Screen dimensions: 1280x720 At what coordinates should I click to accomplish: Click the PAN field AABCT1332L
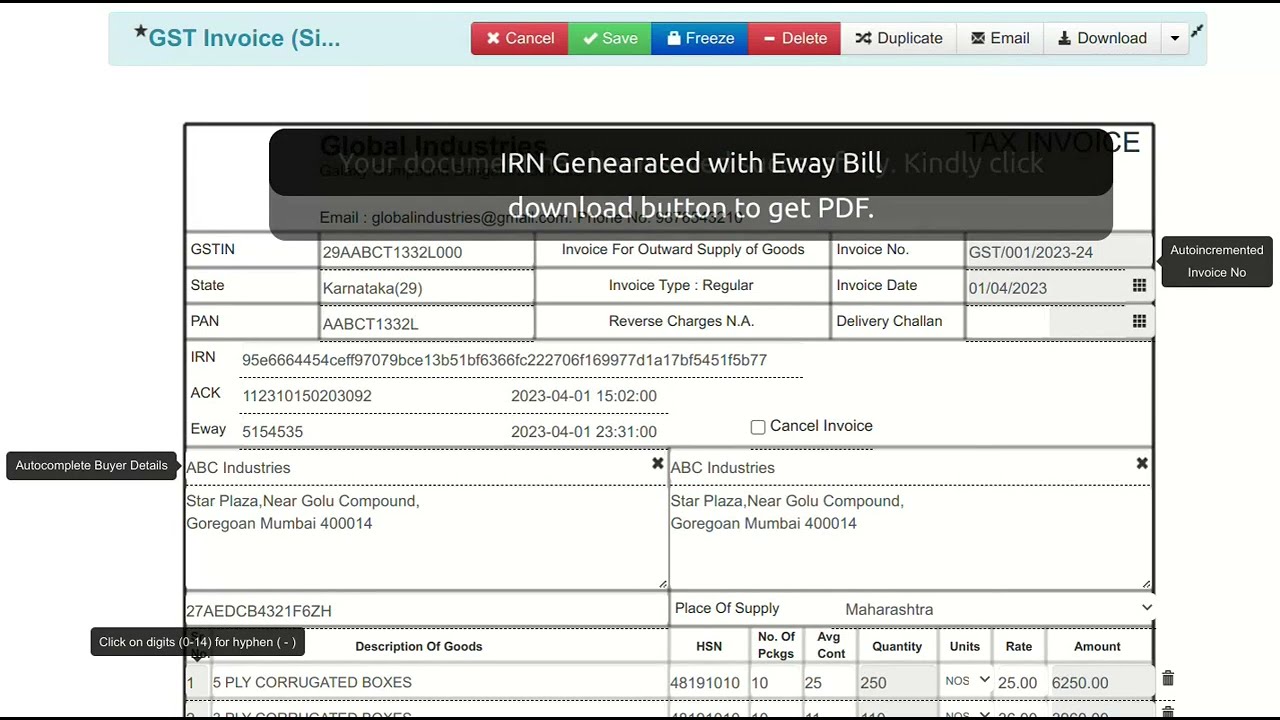coord(427,324)
